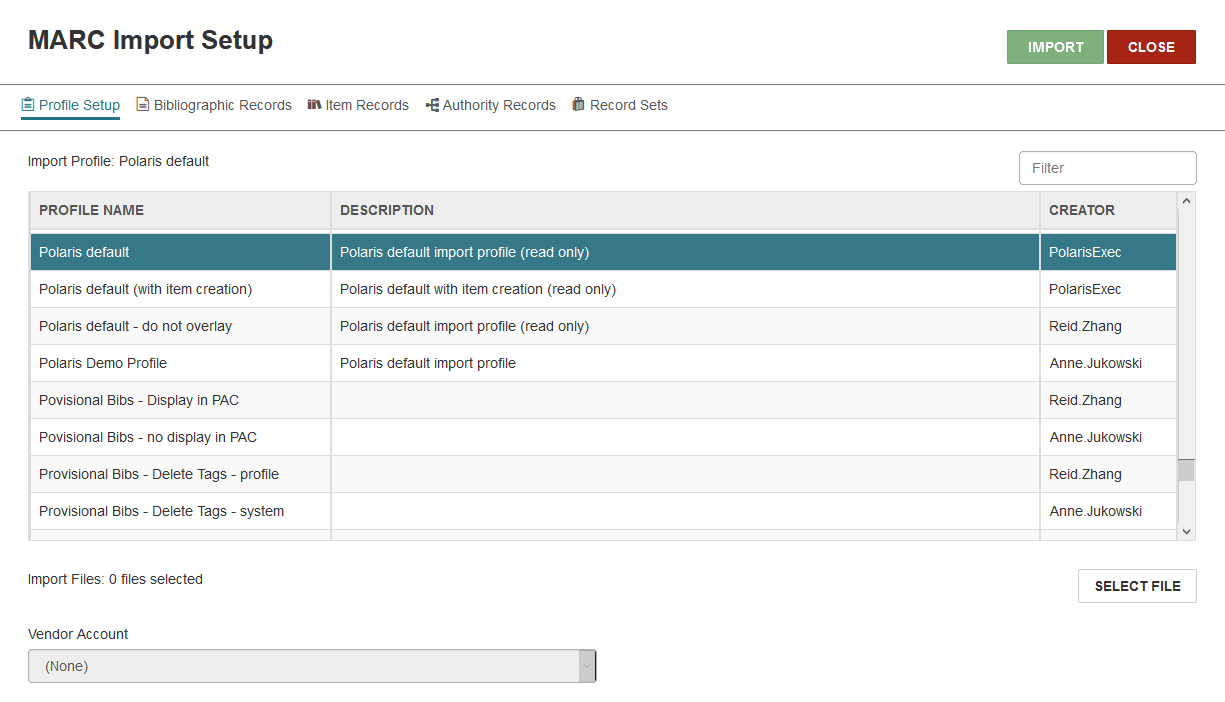This screenshot has height=702, width=1225.
Task: Select Polaris default - do not overlay profile
Action: coord(603,326)
